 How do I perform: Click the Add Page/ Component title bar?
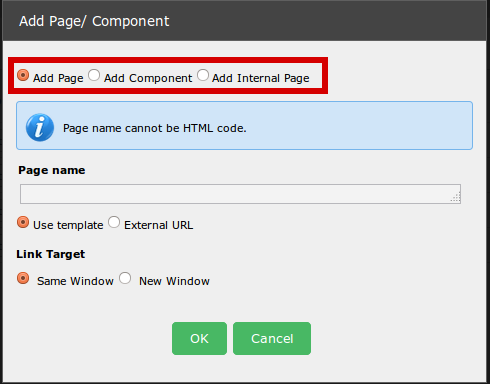245,21
